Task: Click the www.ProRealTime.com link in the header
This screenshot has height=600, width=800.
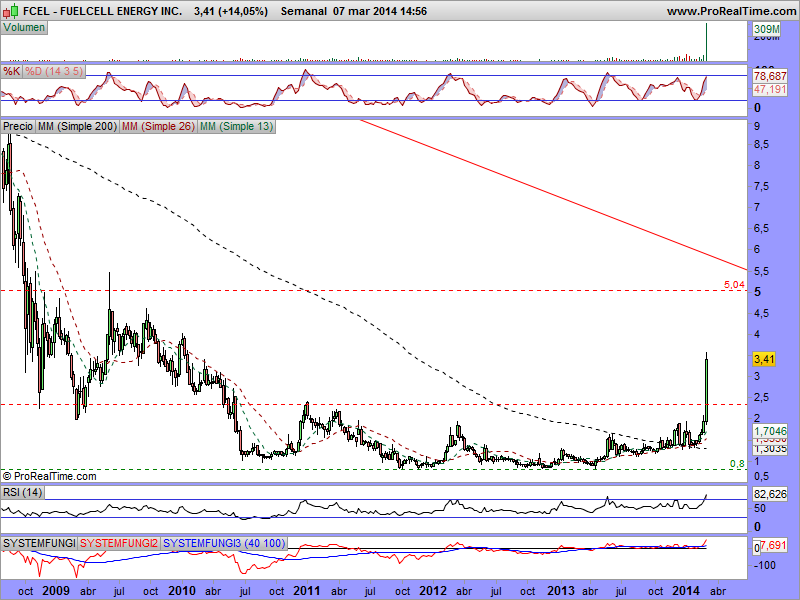Action: pyautogui.click(x=731, y=11)
